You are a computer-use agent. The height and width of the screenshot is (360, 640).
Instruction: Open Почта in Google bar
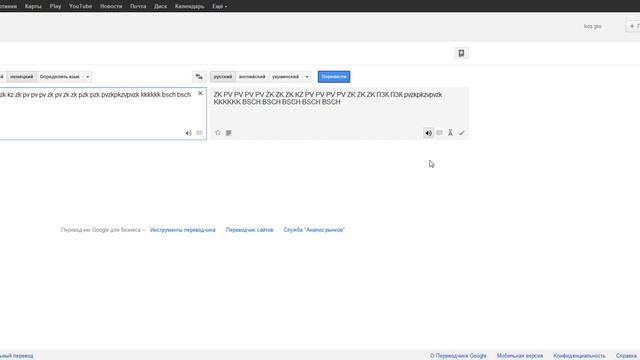pos(138,6)
